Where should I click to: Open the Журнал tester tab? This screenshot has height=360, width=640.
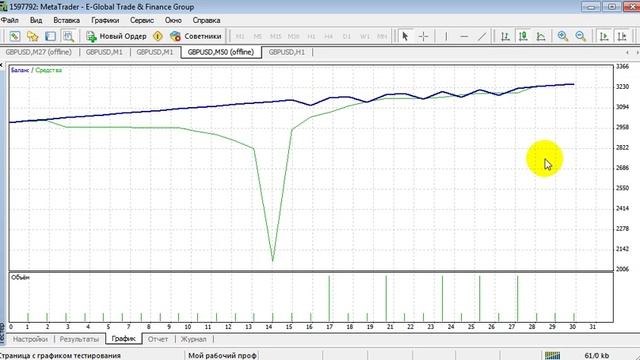[193, 339]
